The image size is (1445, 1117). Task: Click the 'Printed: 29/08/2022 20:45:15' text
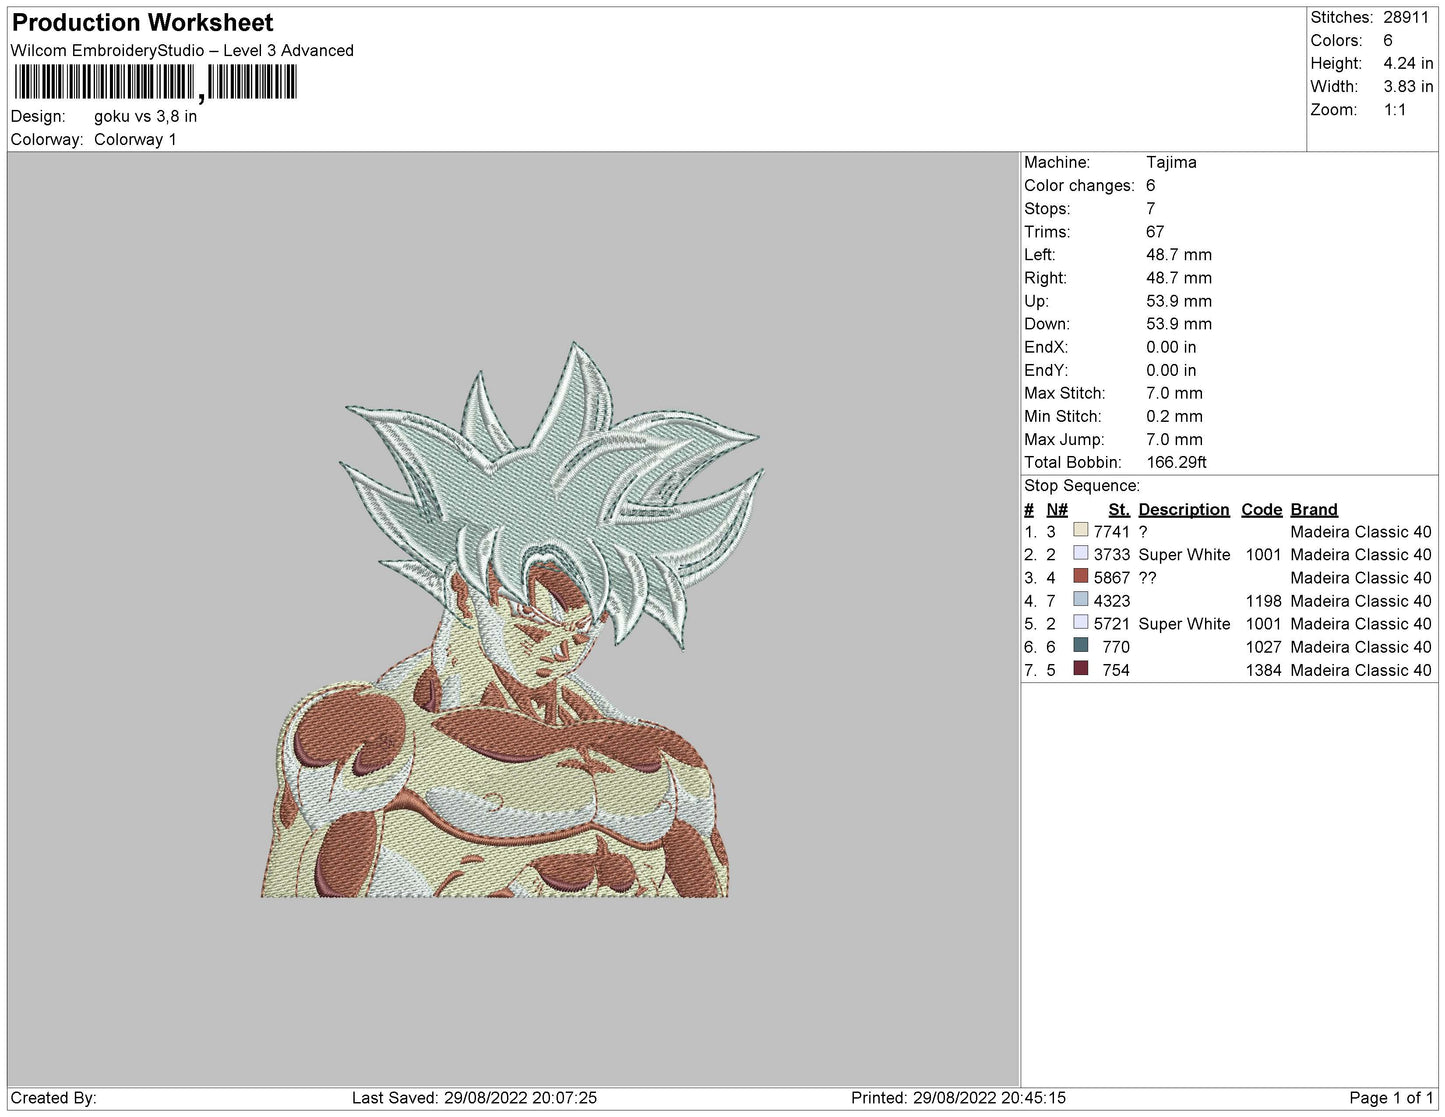pyautogui.click(x=958, y=1097)
